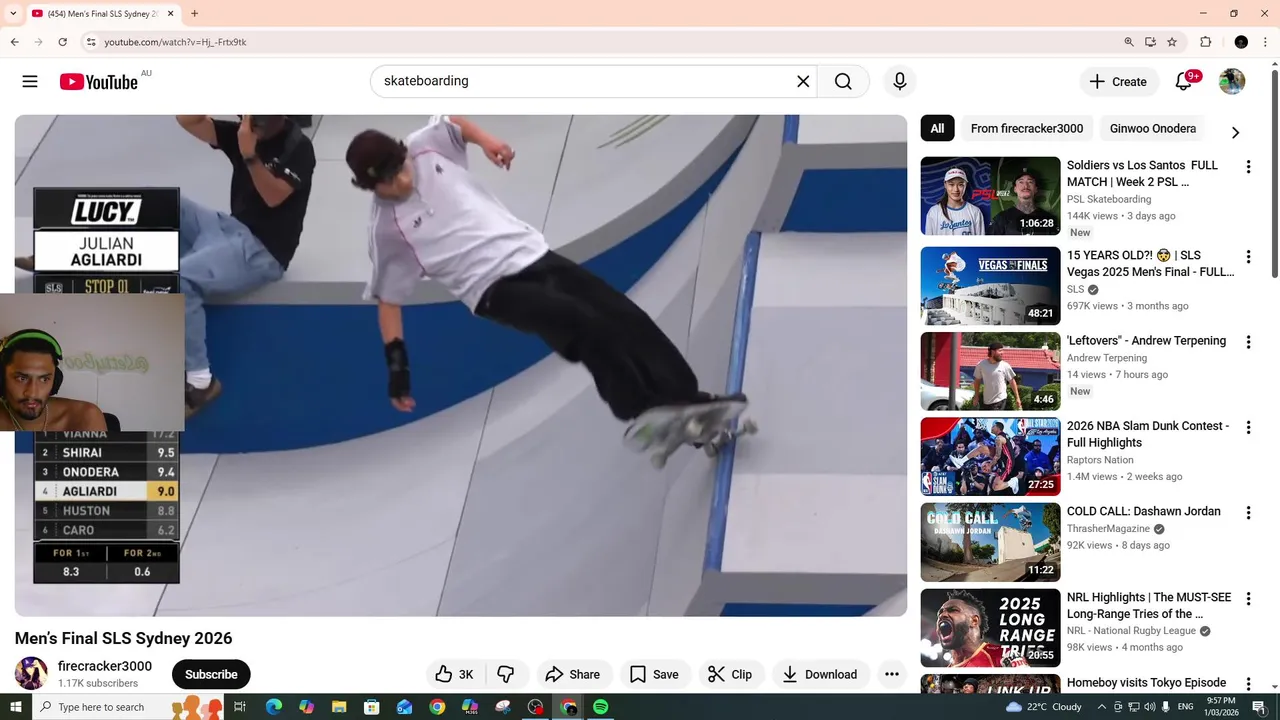Click PSL Skateboarding channel name
The image size is (1280, 720).
click(x=1109, y=199)
